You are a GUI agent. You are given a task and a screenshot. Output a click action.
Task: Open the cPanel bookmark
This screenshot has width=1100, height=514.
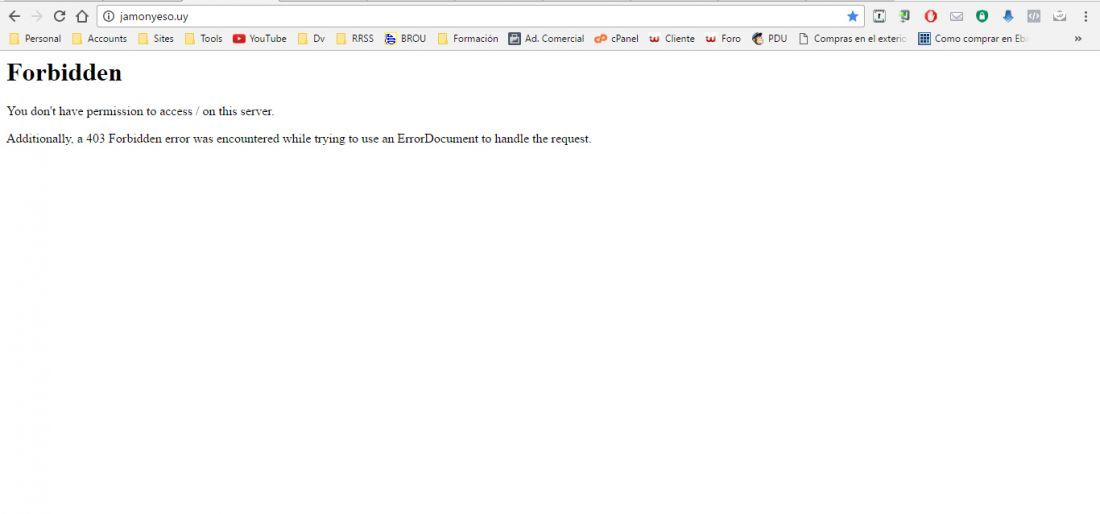point(617,39)
